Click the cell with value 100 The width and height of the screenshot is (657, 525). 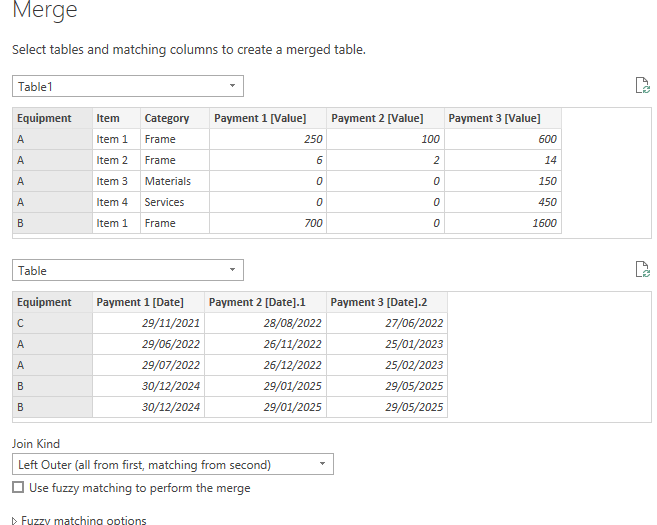pyautogui.click(x=385, y=139)
